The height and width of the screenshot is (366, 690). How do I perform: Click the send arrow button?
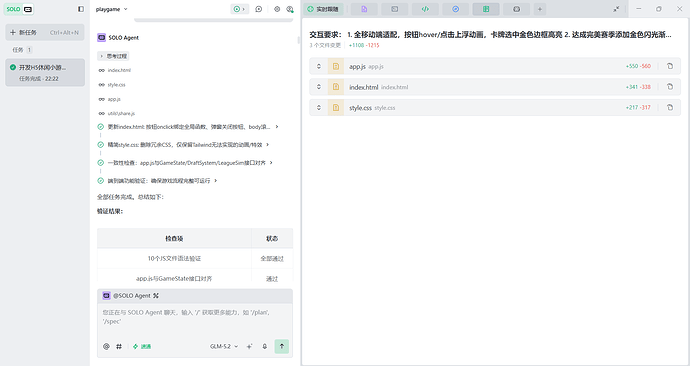(x=282, y=346)
